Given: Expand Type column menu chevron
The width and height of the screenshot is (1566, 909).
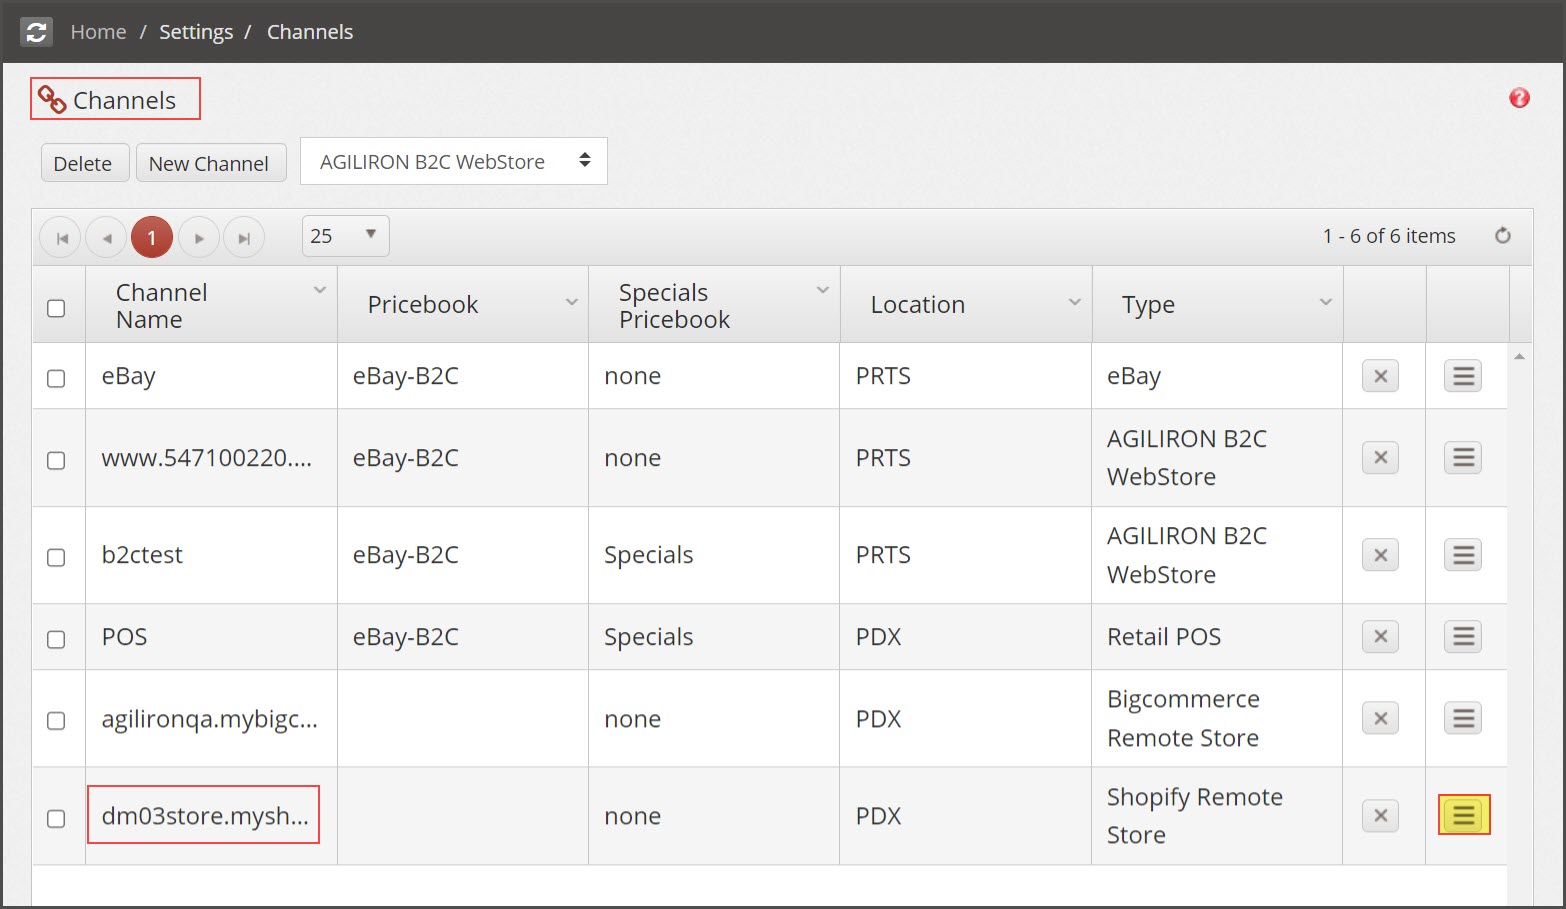Looking at the screenshot, I should pyautogui.click(x=1326, y=302).
